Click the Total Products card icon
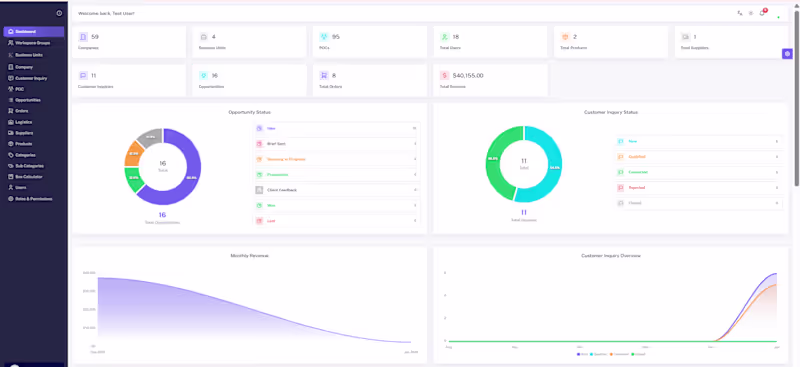Screen dimensions: 800x367 (565, 37)
